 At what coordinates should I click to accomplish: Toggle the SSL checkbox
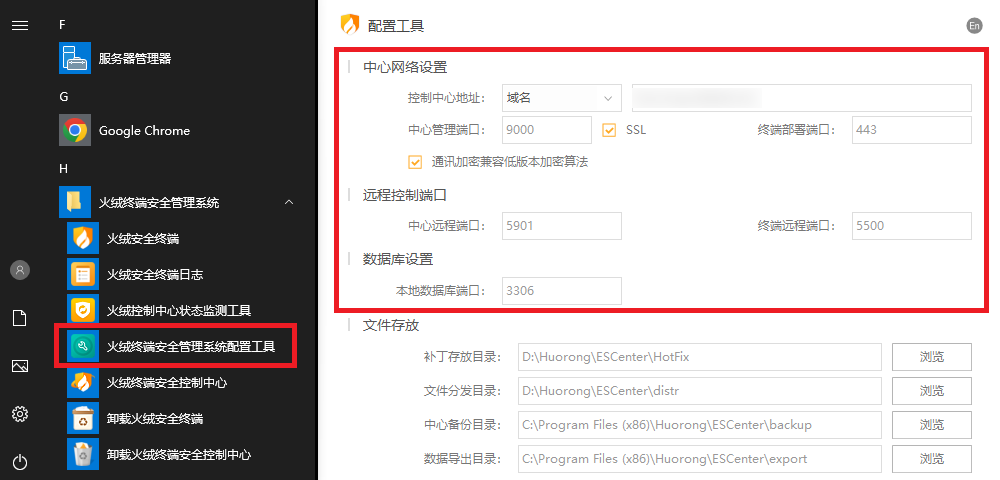tap(609, 130)
